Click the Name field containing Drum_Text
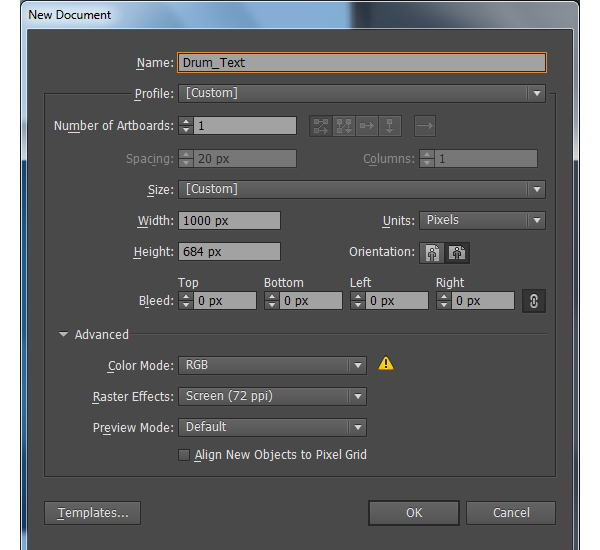Viewport: 600px width, 550px height. 362,62
